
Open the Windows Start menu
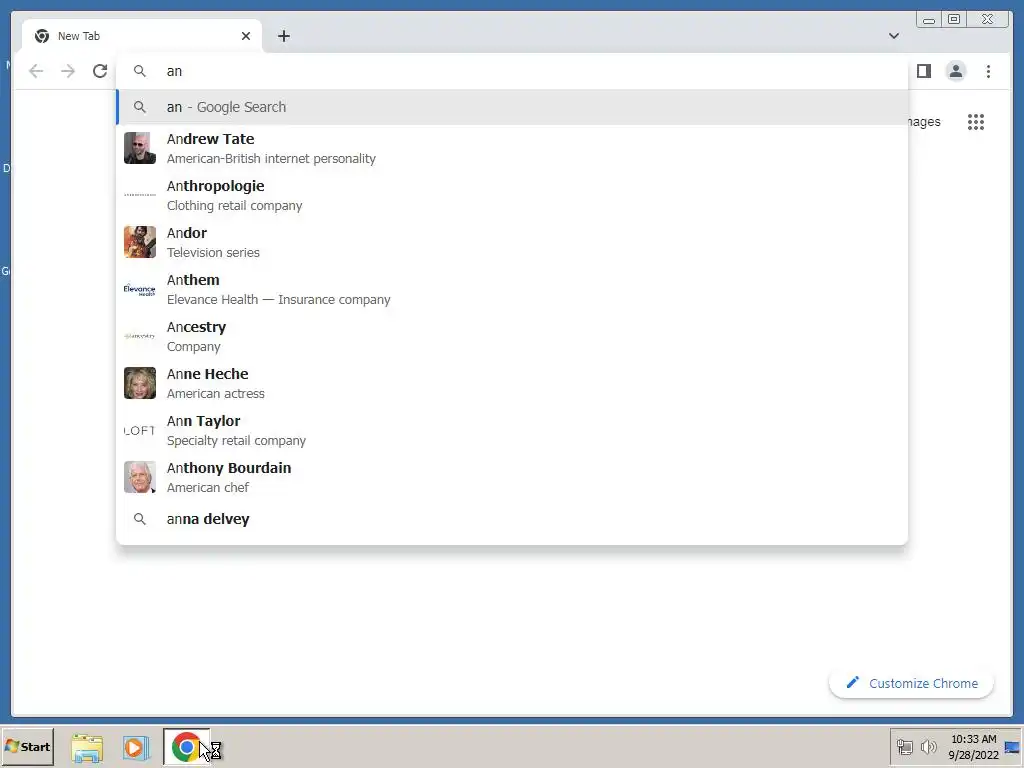pos(27,746)
